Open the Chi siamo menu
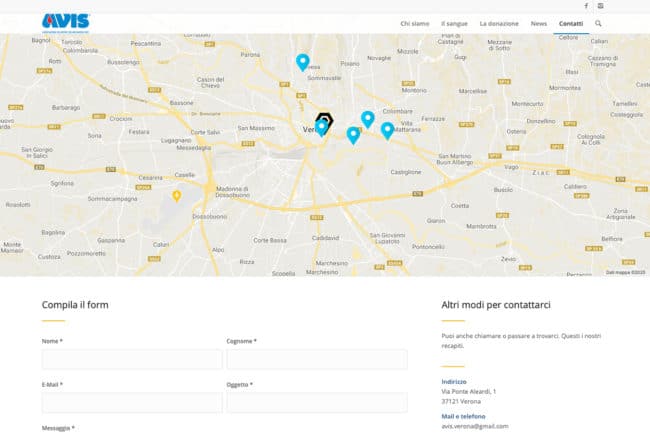Image resolution: width=650 pixels, height=433 pixels. (415, 22)
